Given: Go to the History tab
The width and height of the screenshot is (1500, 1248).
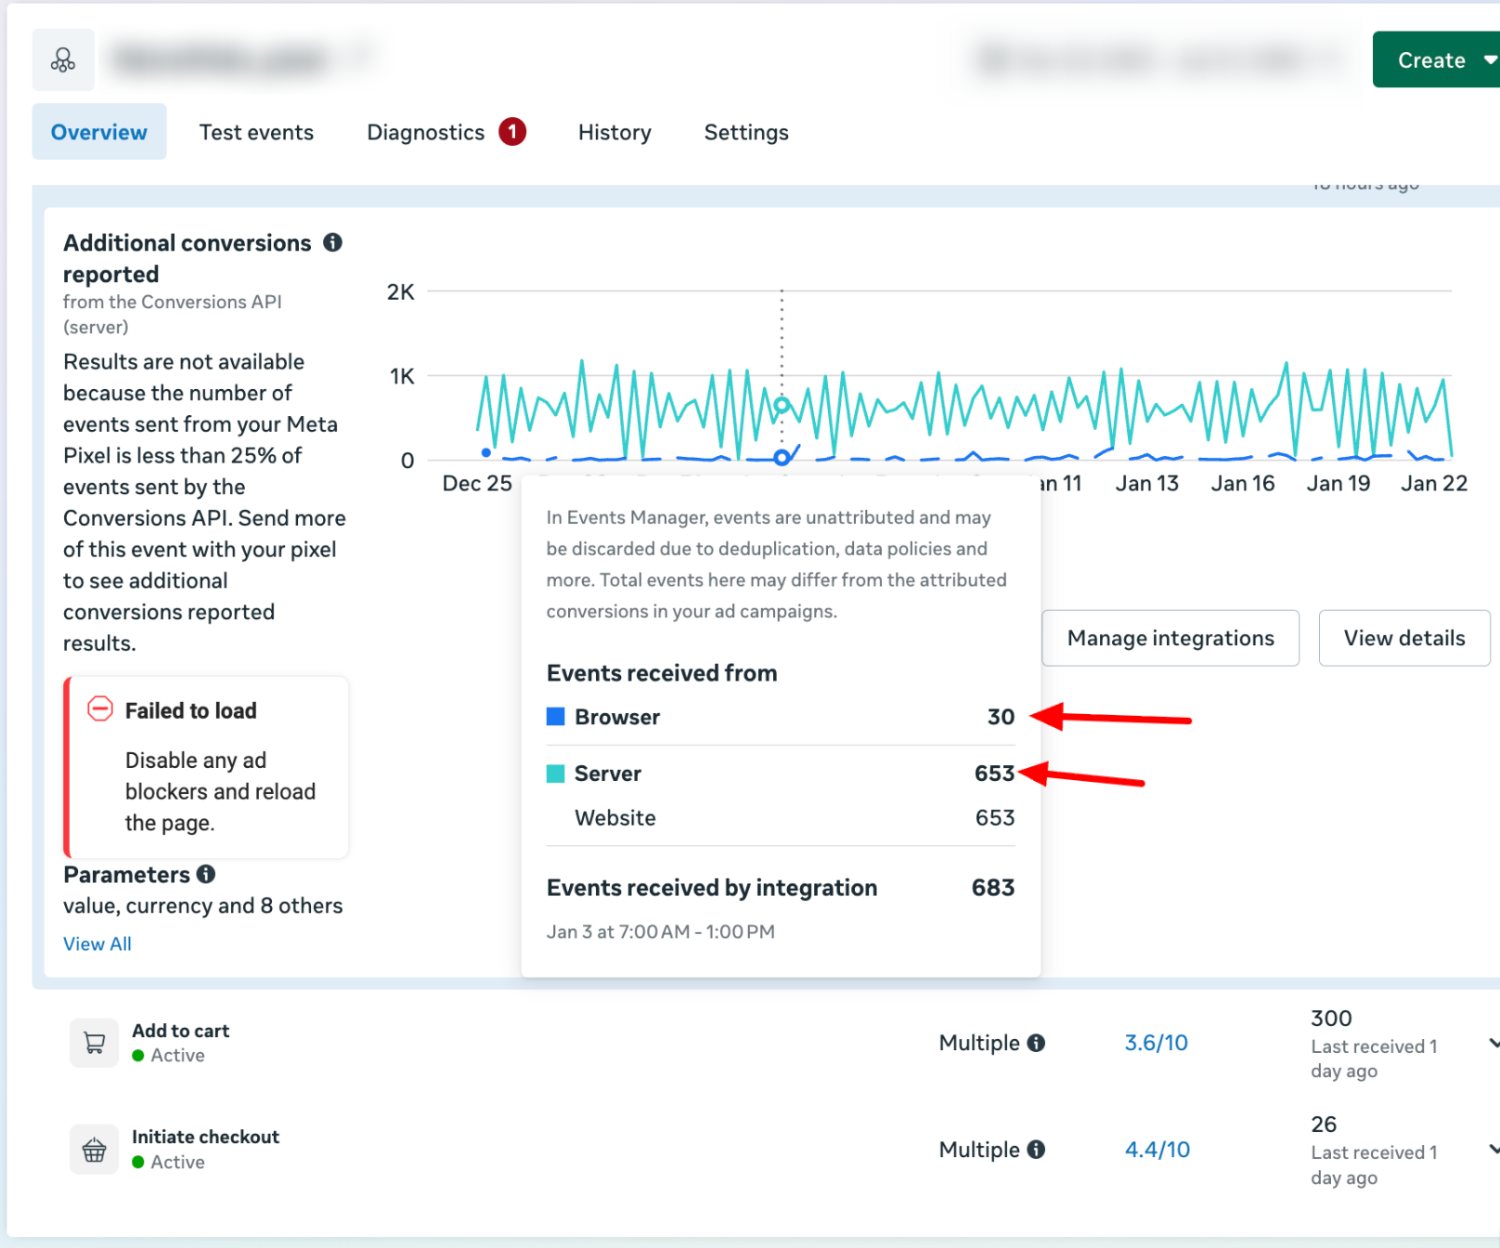Looking at the screenshot, I should (614, 132).
